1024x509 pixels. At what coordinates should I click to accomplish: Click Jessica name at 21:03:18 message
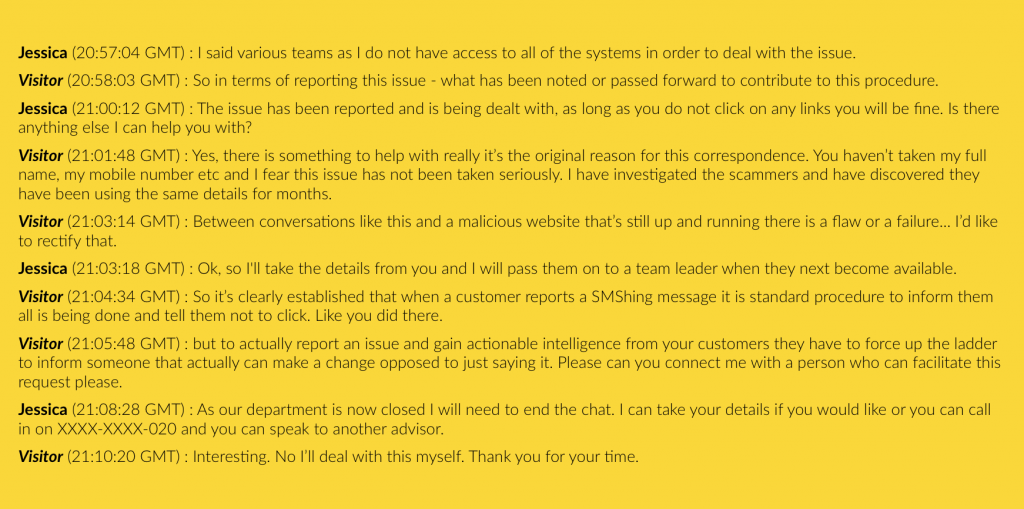pyautogui.click(x=42, y=269)
